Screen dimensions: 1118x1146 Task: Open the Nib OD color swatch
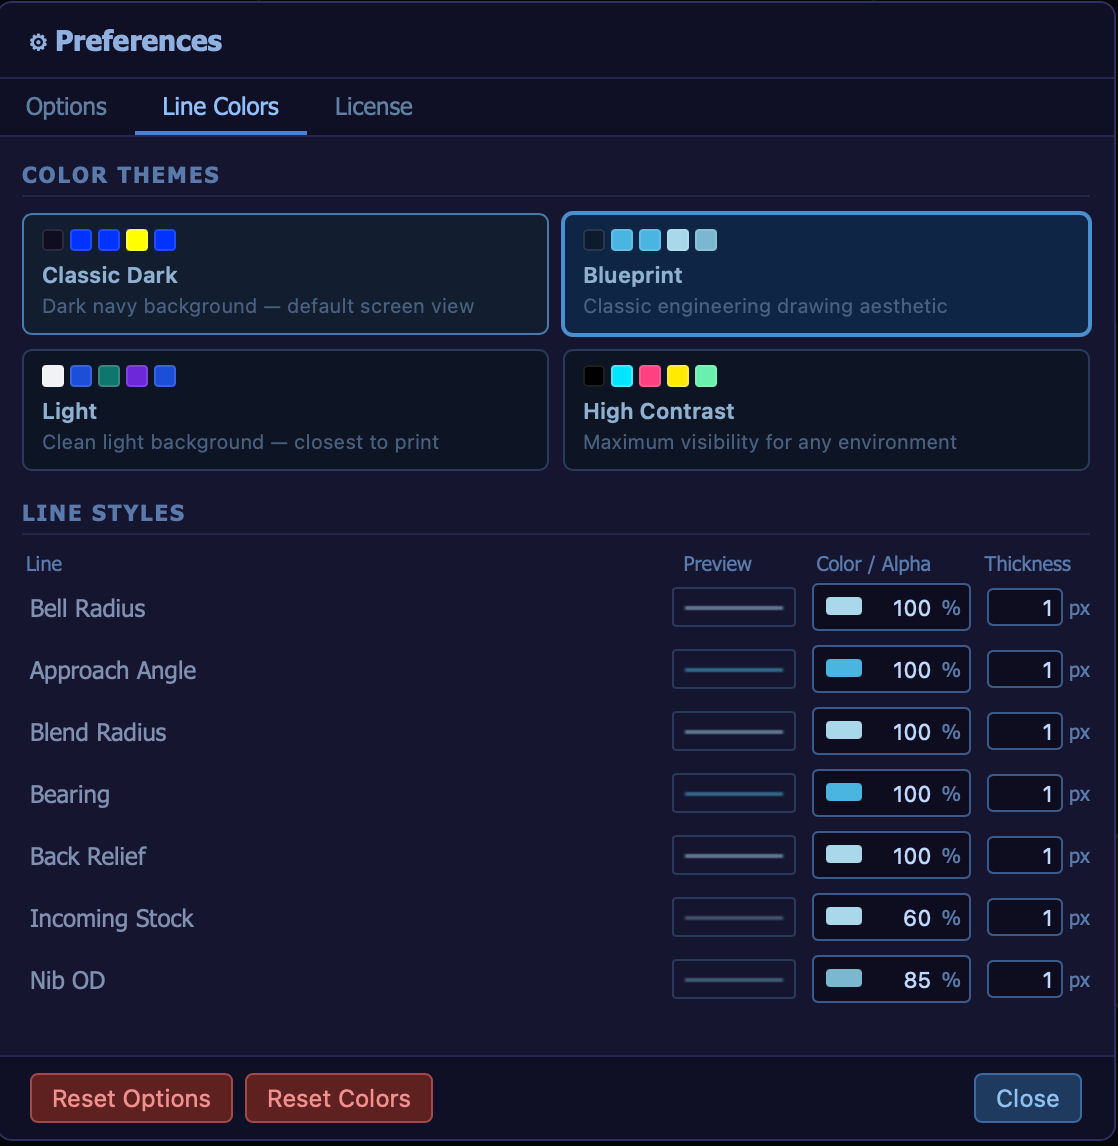845,979
